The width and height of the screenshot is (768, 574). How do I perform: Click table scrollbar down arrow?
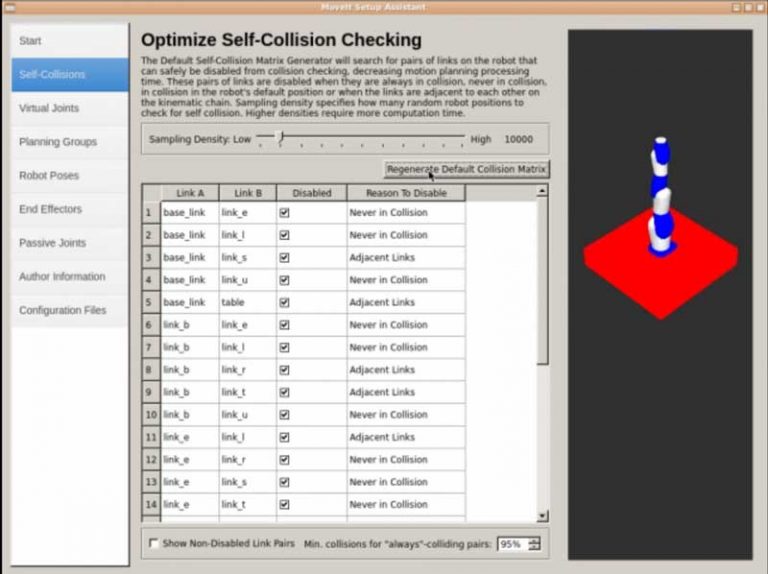click(542, 516)
